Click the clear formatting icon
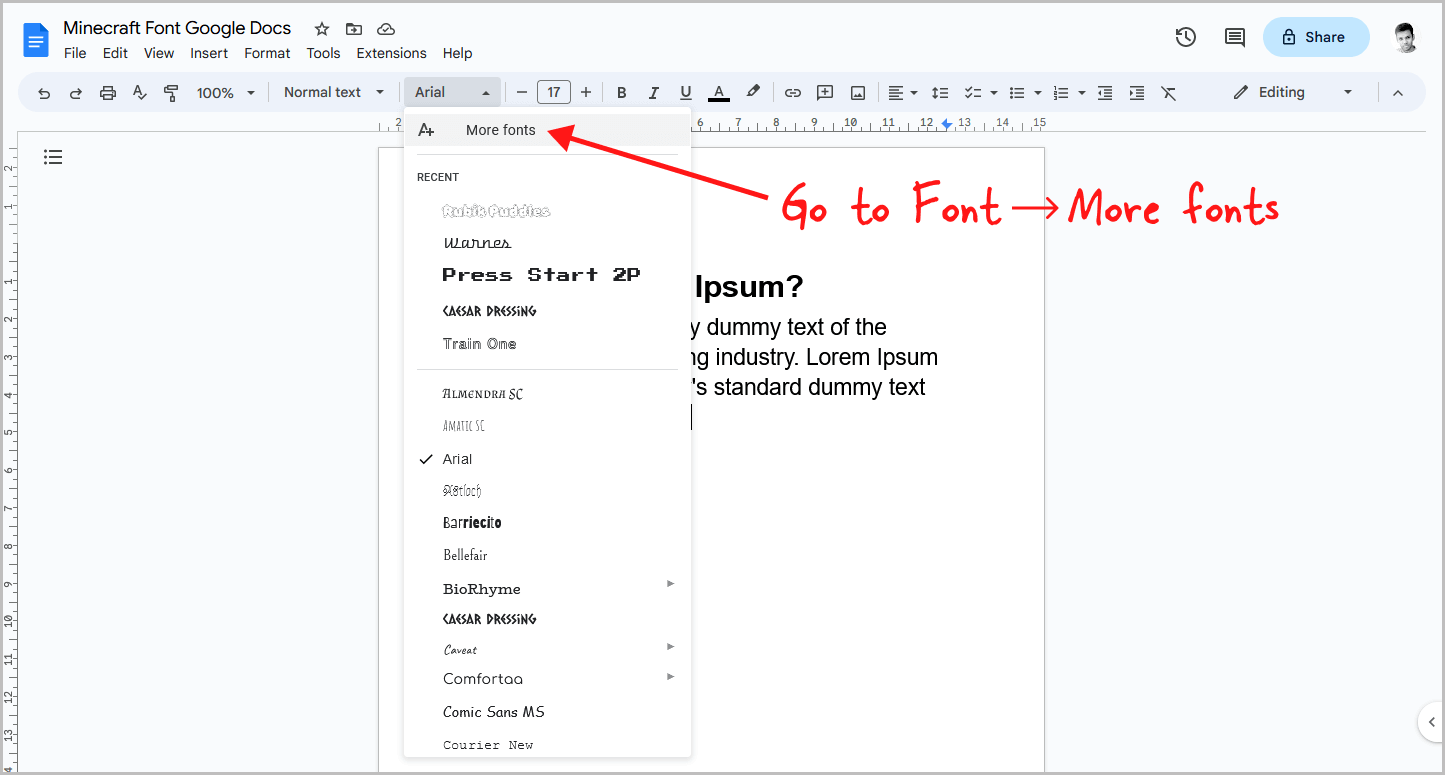The height and width of the screenshot is (775, 1445). [1169, 93]
